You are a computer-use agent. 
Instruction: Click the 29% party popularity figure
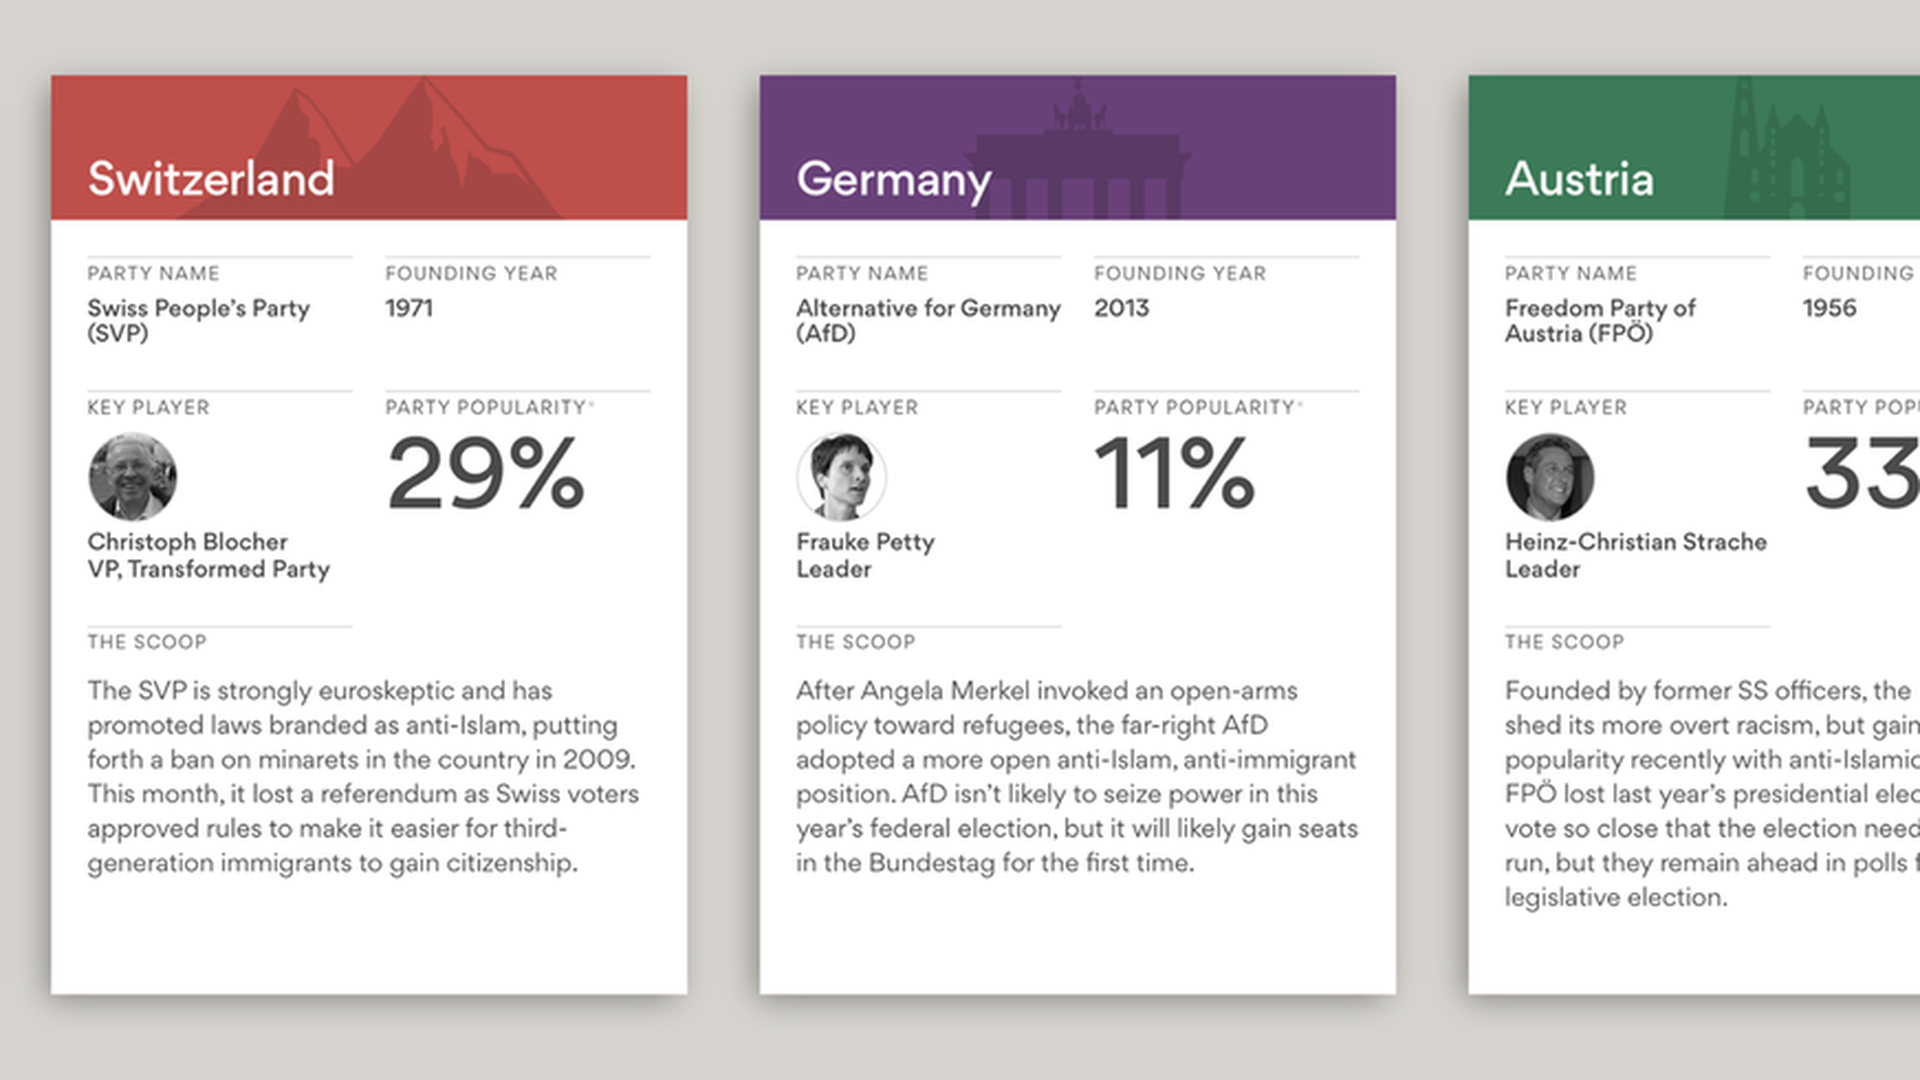pos(486,473)
